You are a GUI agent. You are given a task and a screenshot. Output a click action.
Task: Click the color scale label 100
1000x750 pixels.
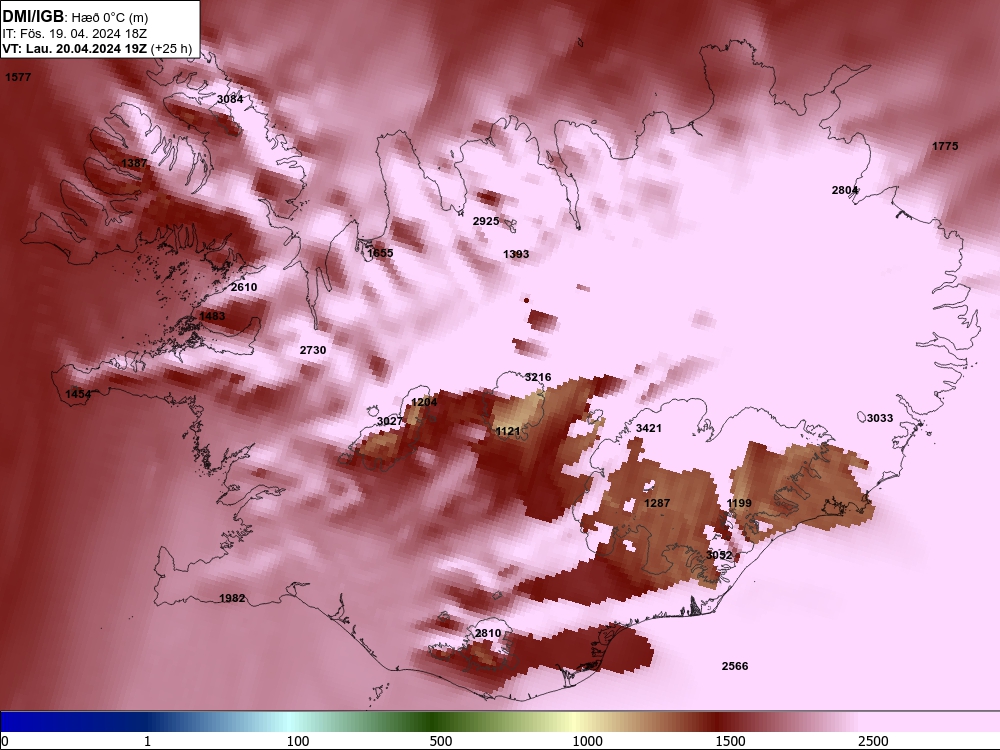tap(298, 741)
